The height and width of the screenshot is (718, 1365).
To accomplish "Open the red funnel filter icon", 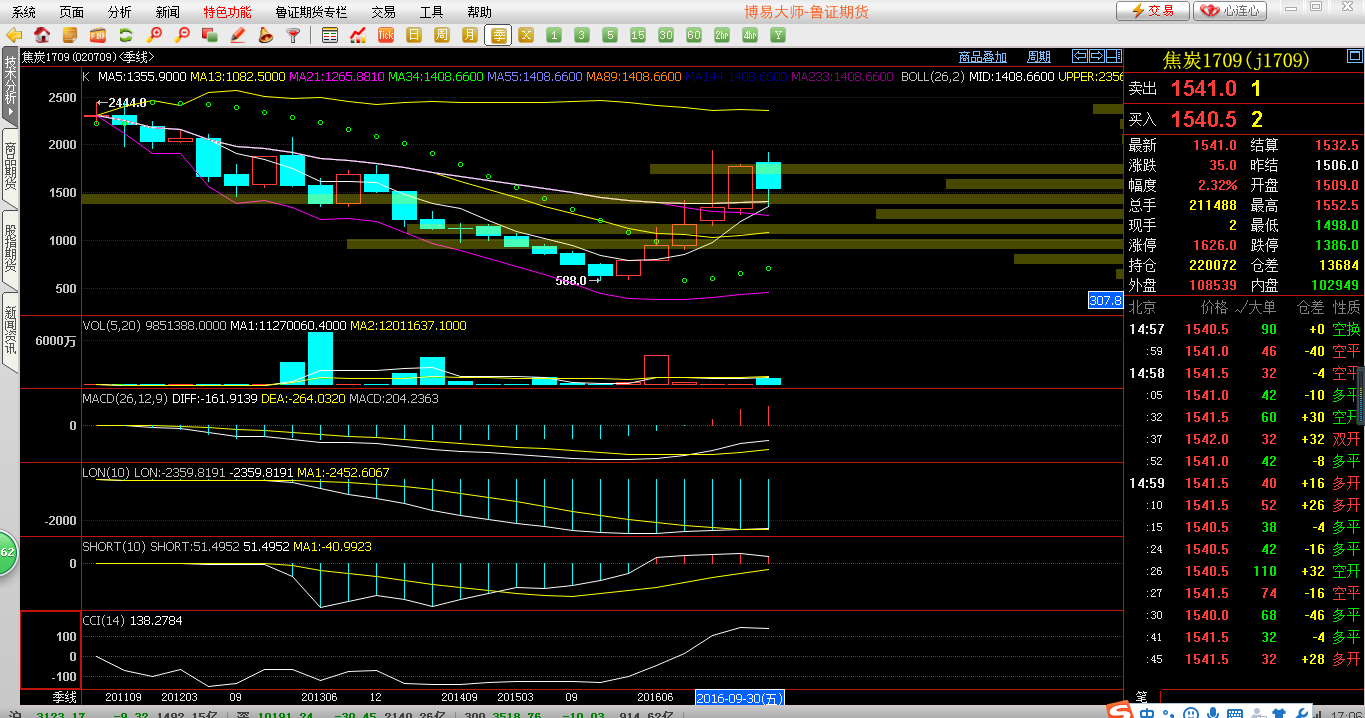I will (293, 36).
